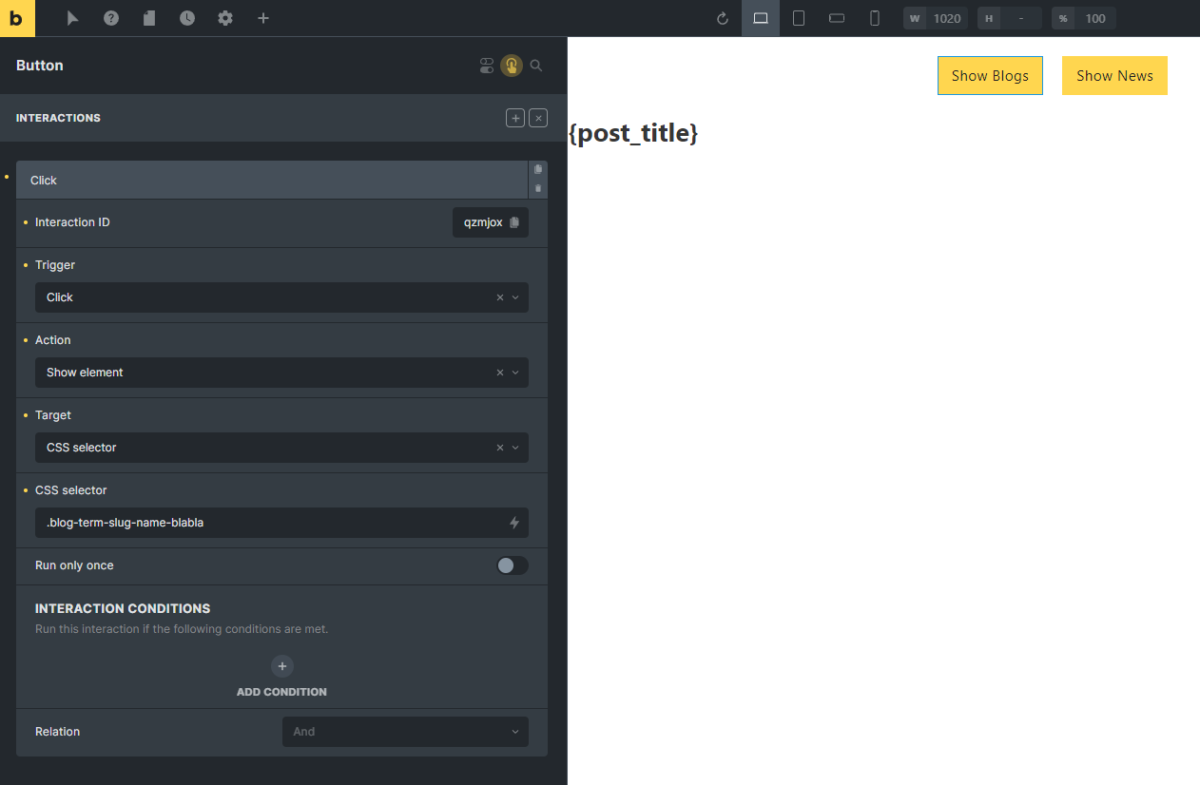Open the Trigger dropdown
The height and width of the screenshot is (785, 1200).
pos(280,297)
